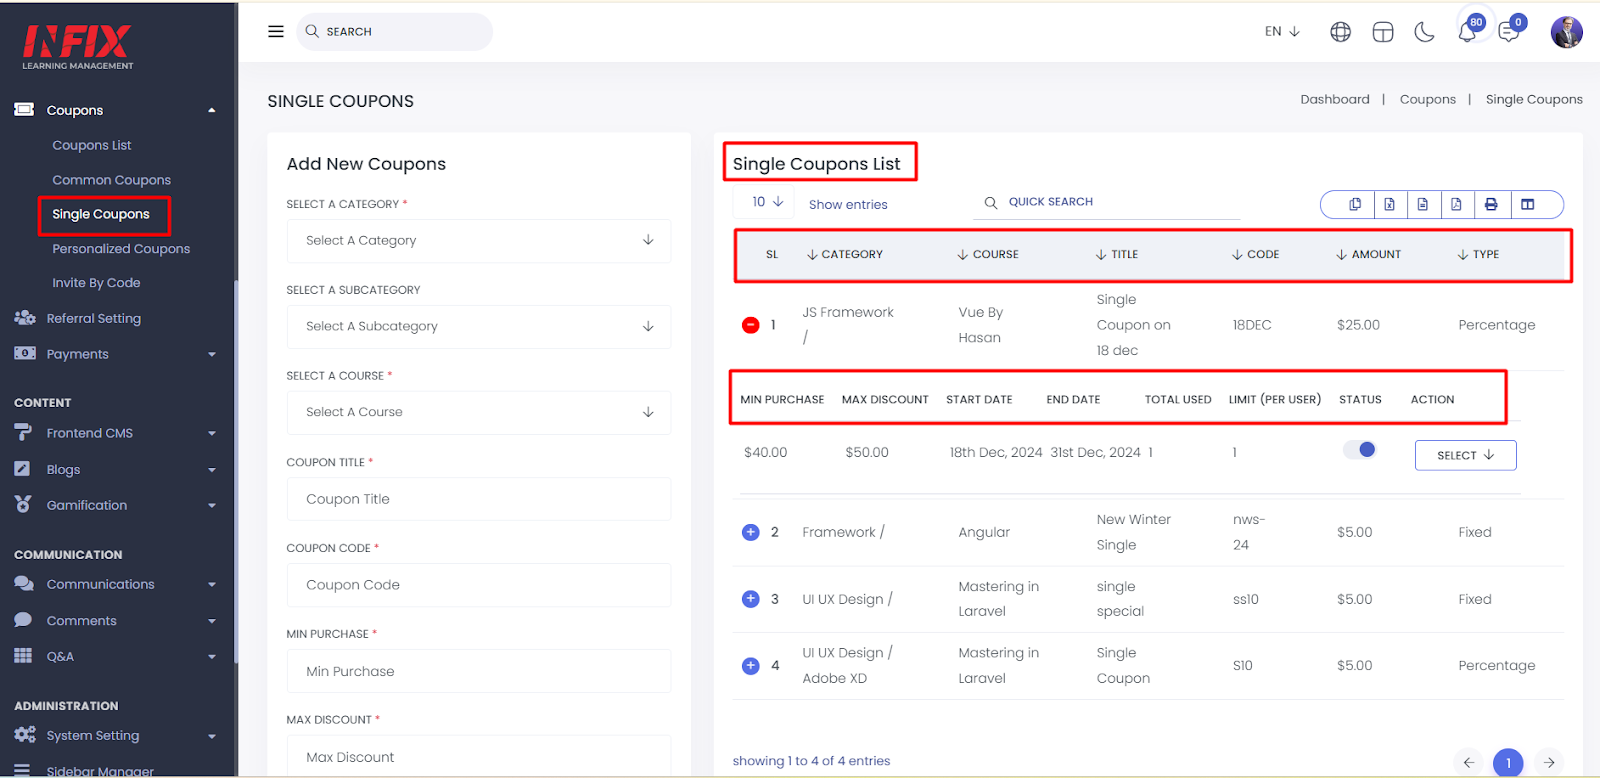Export table to PDF icon

click(1456, 204)
